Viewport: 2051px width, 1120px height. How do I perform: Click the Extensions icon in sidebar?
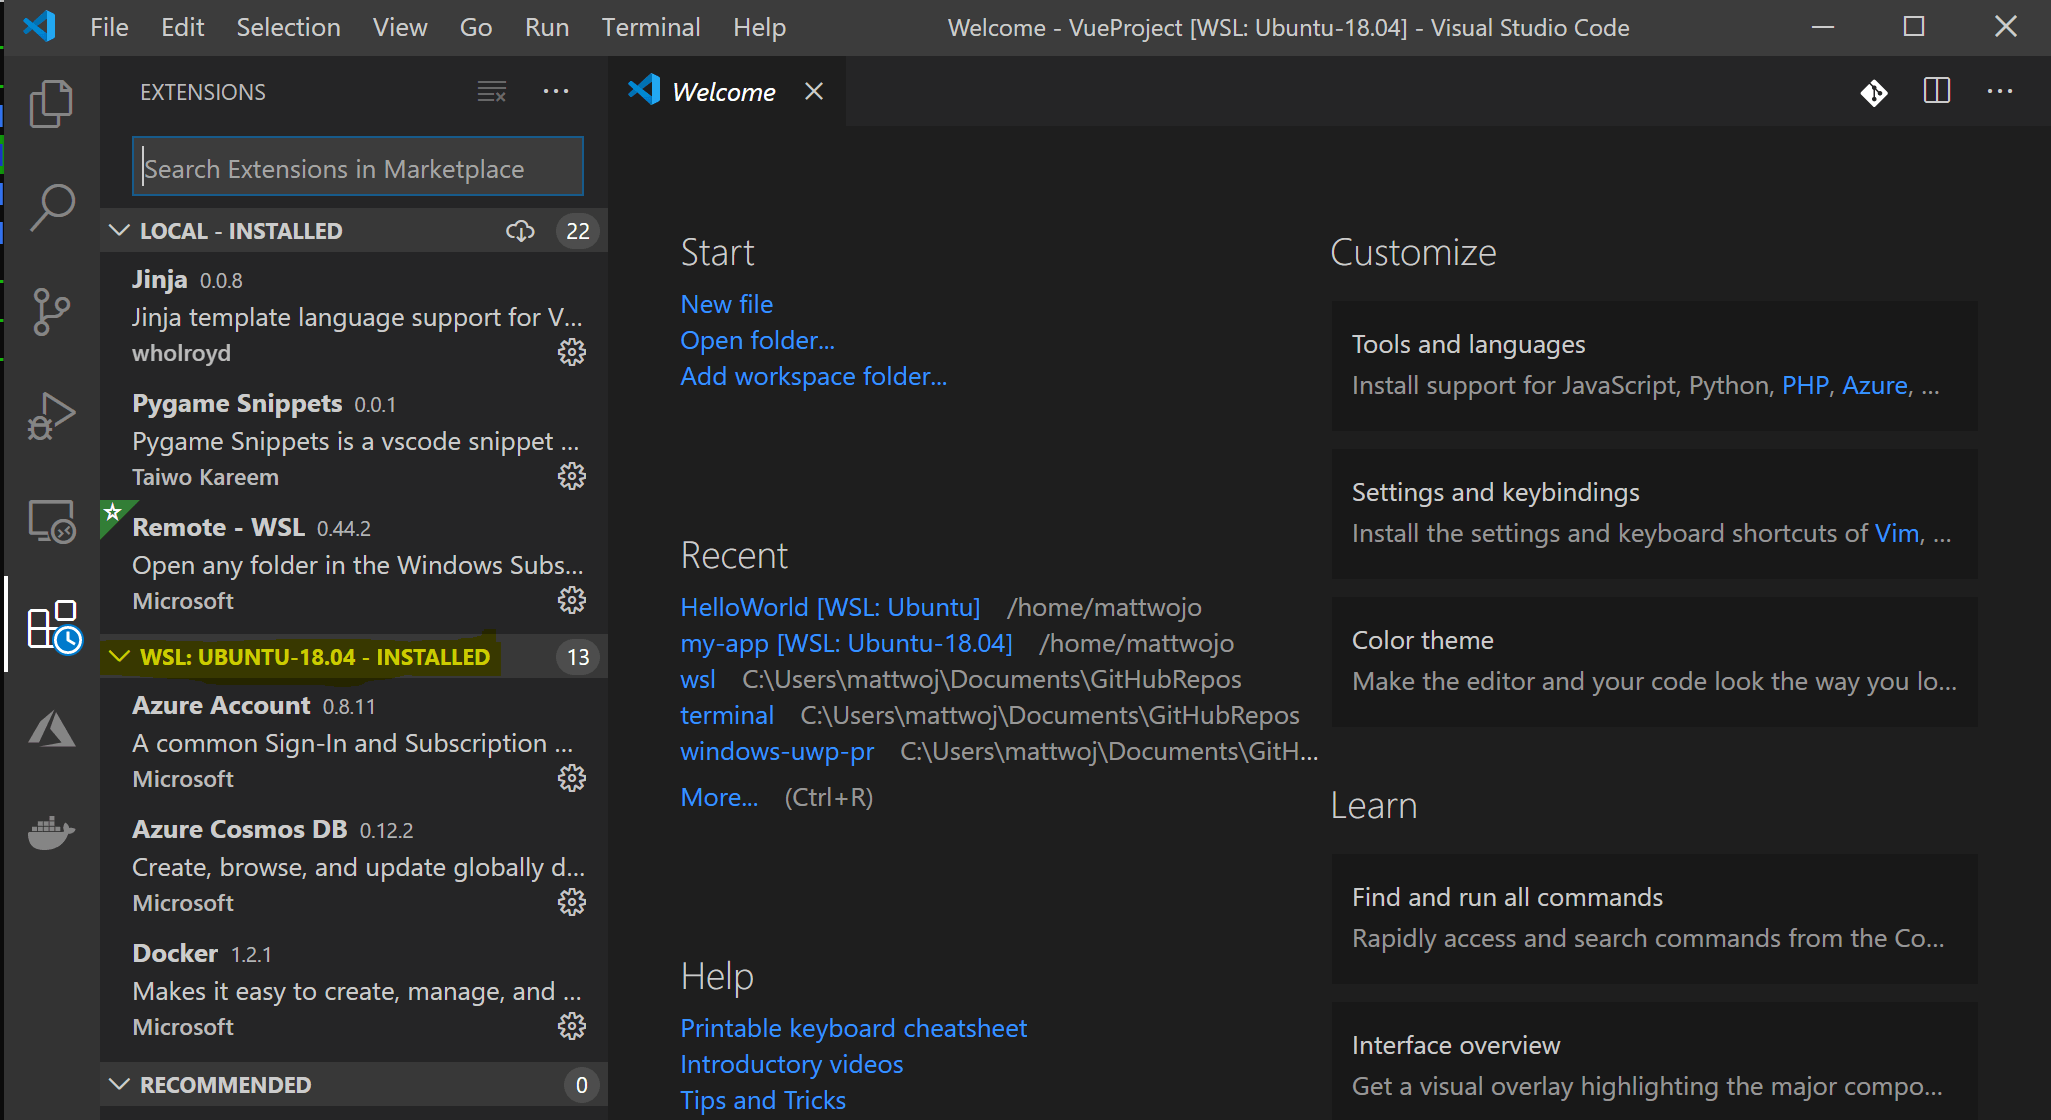[50, 623]
